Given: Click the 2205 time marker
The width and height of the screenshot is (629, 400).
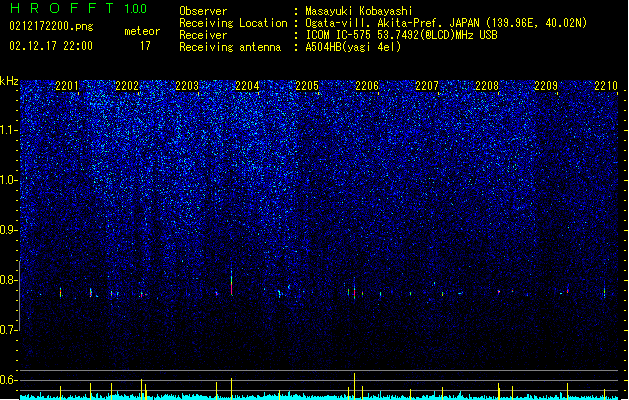Looking at the screenshot, I should 307,86.
